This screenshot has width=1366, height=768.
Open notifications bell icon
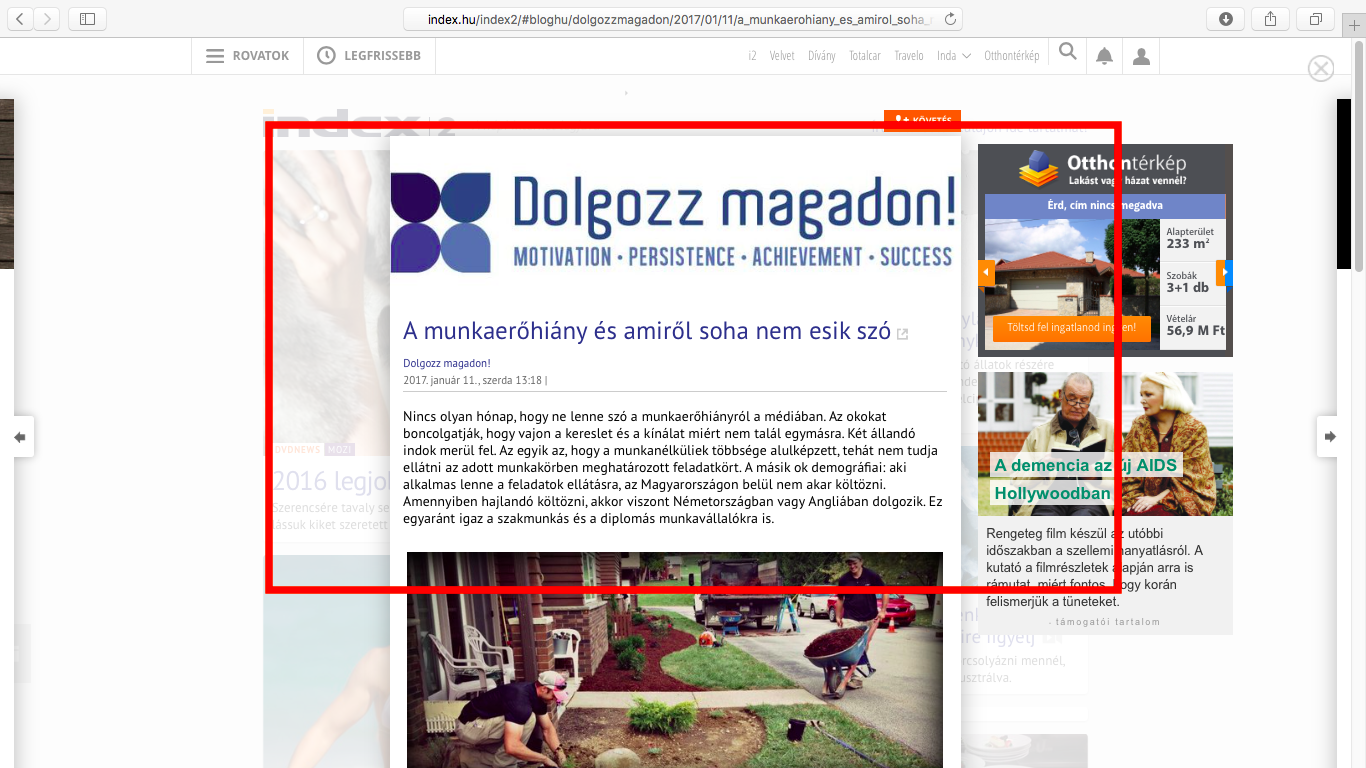(1104, 57)
